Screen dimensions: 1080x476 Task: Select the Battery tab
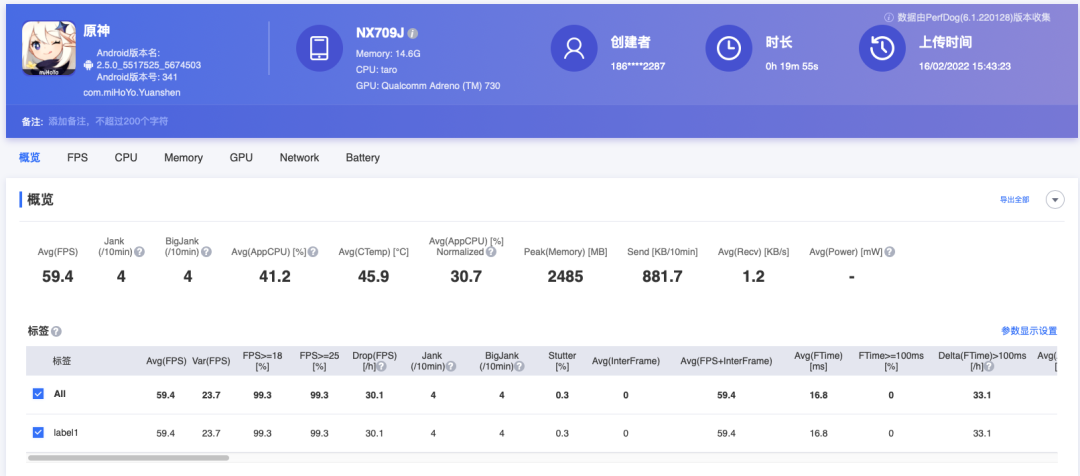[x=363, y=158]
